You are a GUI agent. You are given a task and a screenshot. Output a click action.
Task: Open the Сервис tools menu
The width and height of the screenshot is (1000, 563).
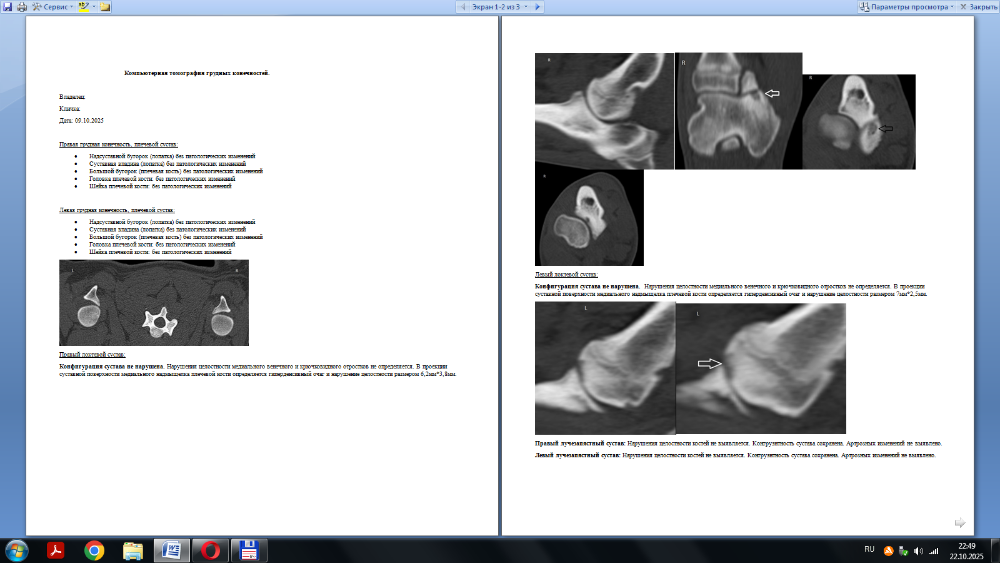click(x=51, y=6)
